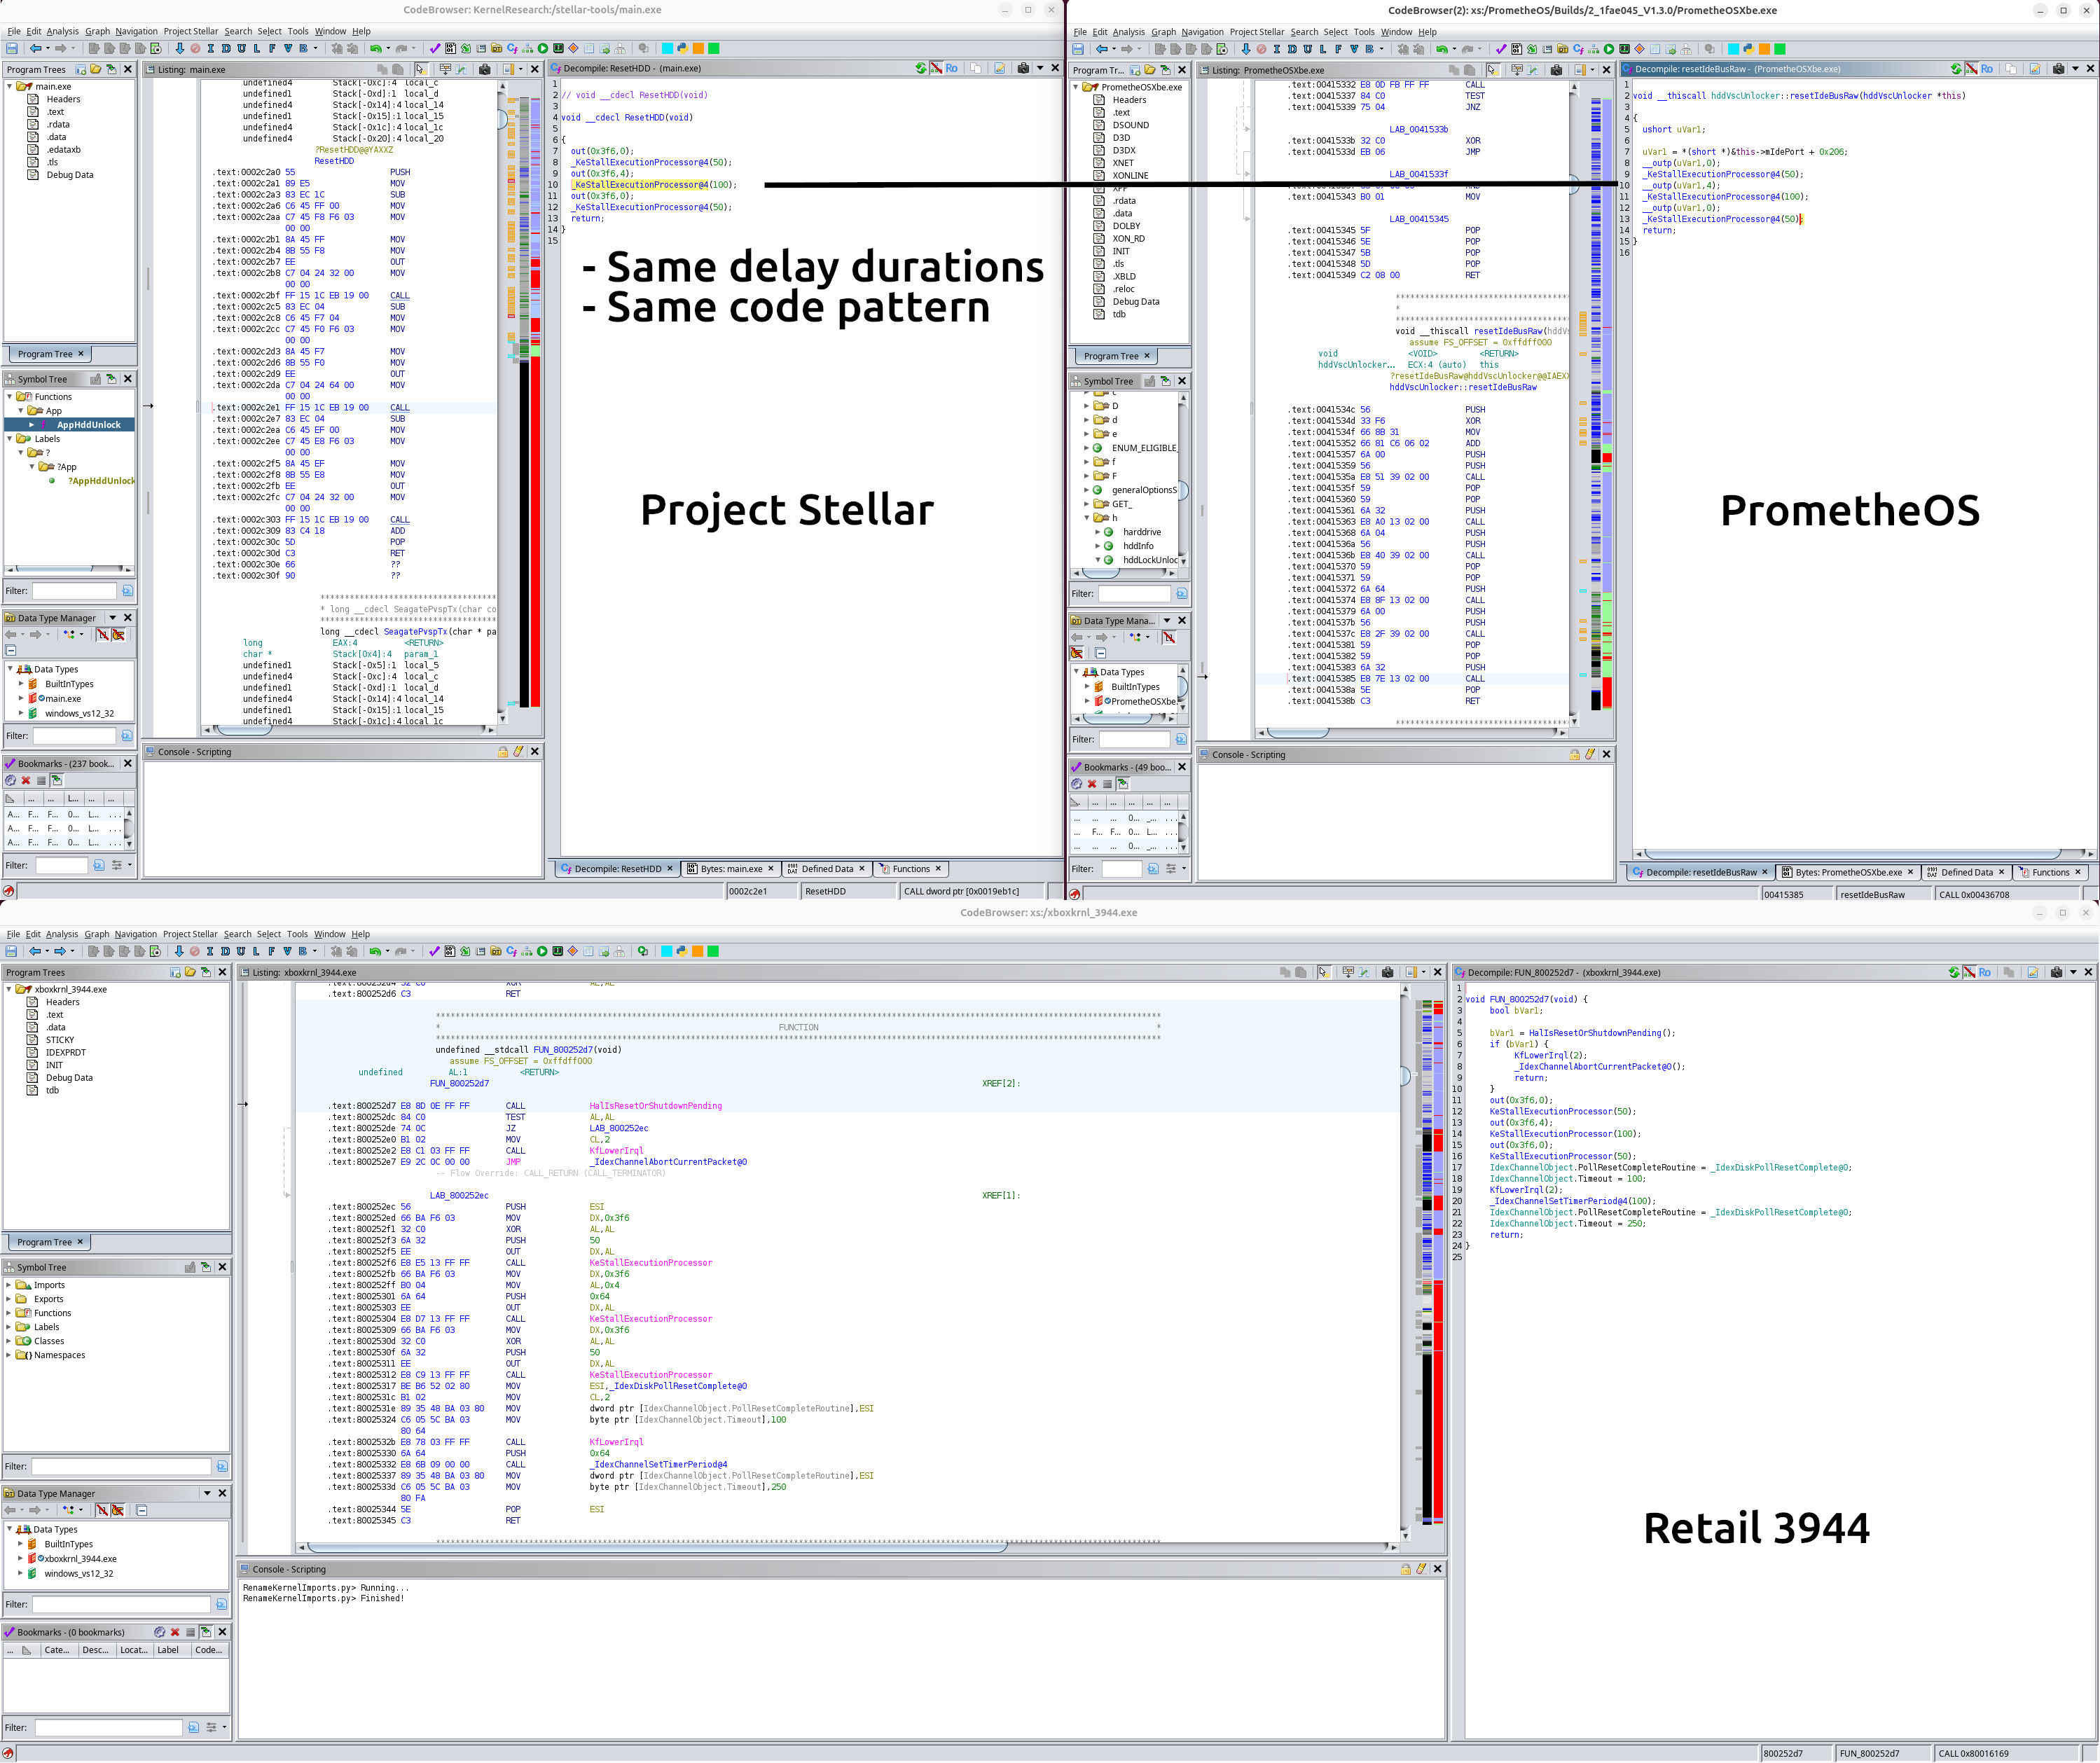The width and height of the screenshot is (2100, 1763).
Task: Open Python icon in PrometheOS window toolbar
Action: [x=1748, y=49]
